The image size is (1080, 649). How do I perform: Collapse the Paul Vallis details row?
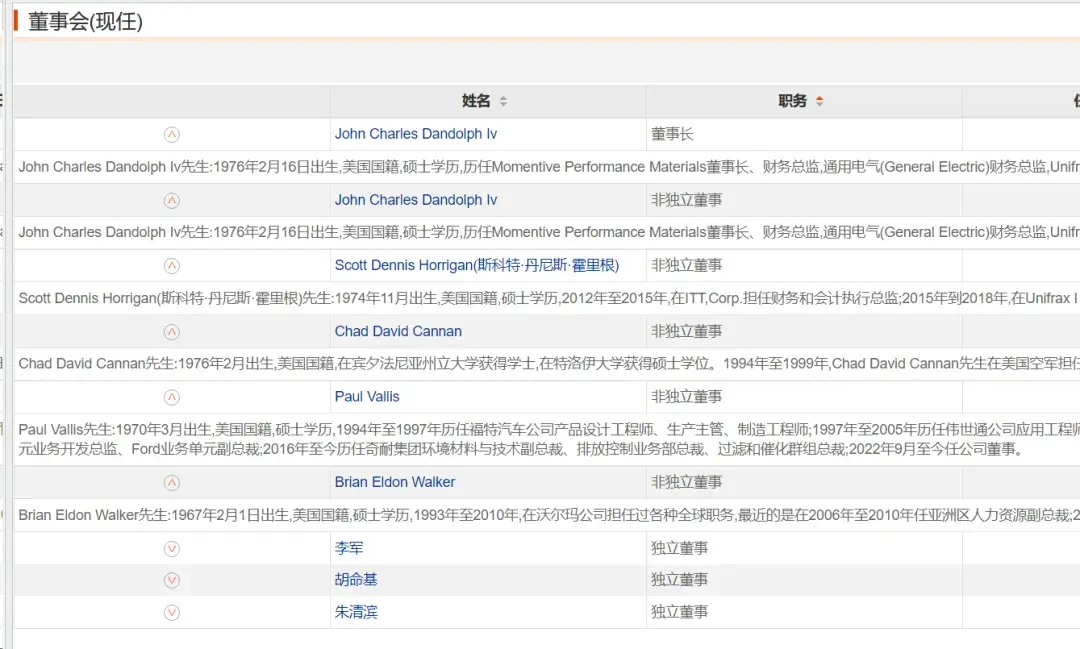click(172, 398)
